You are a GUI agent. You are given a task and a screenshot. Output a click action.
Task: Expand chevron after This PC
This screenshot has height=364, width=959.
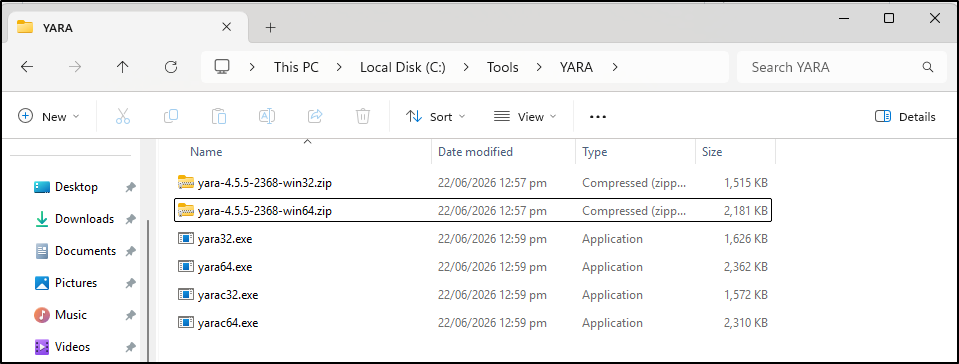[339, 67]
